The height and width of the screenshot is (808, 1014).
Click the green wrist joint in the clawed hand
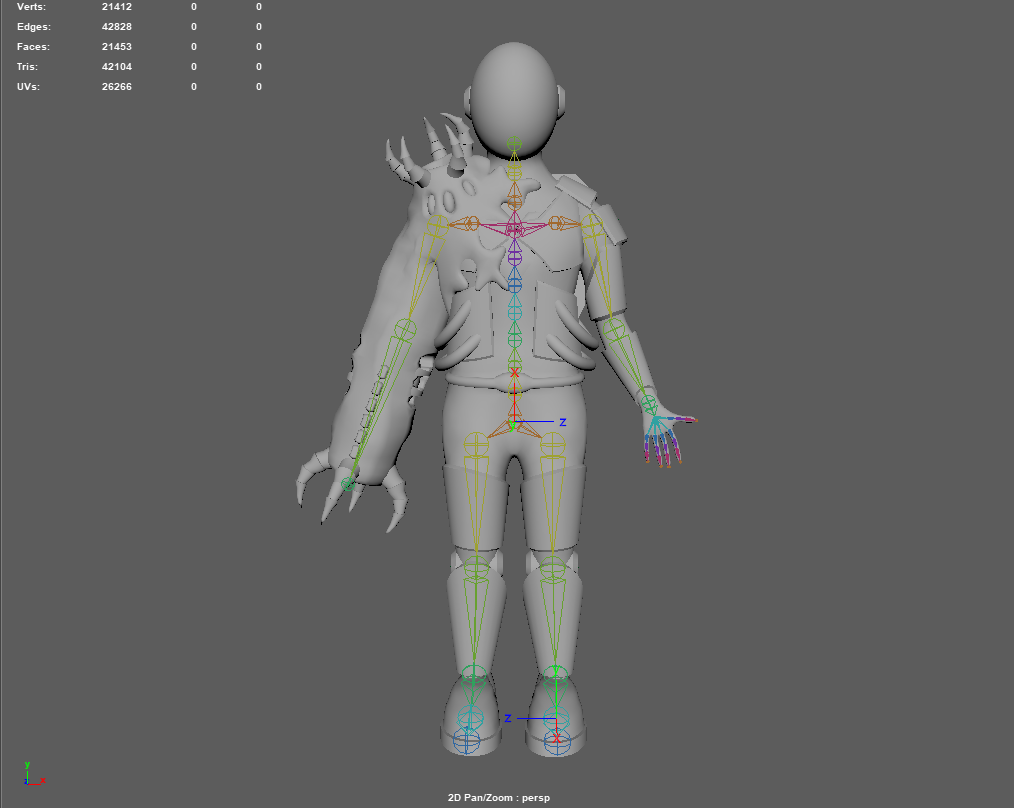348,484
